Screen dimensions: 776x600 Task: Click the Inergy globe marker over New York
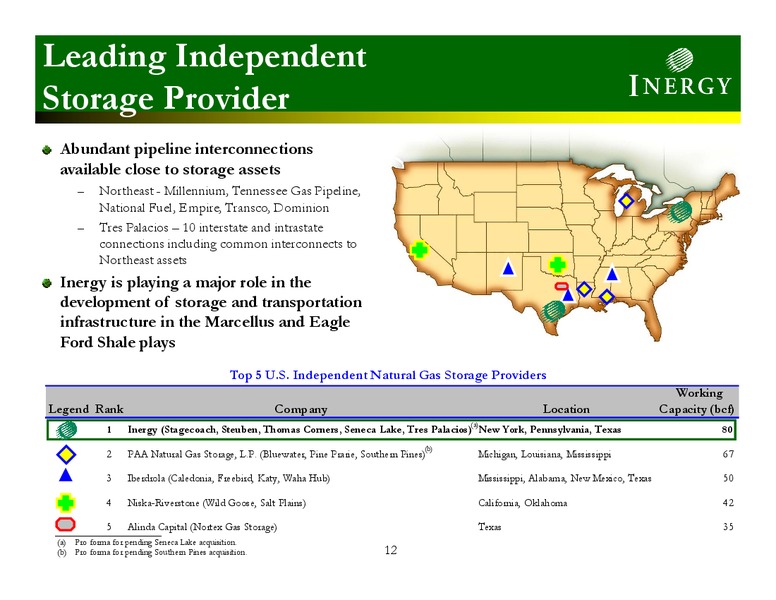pyautogui.click(x=680, y=212)
